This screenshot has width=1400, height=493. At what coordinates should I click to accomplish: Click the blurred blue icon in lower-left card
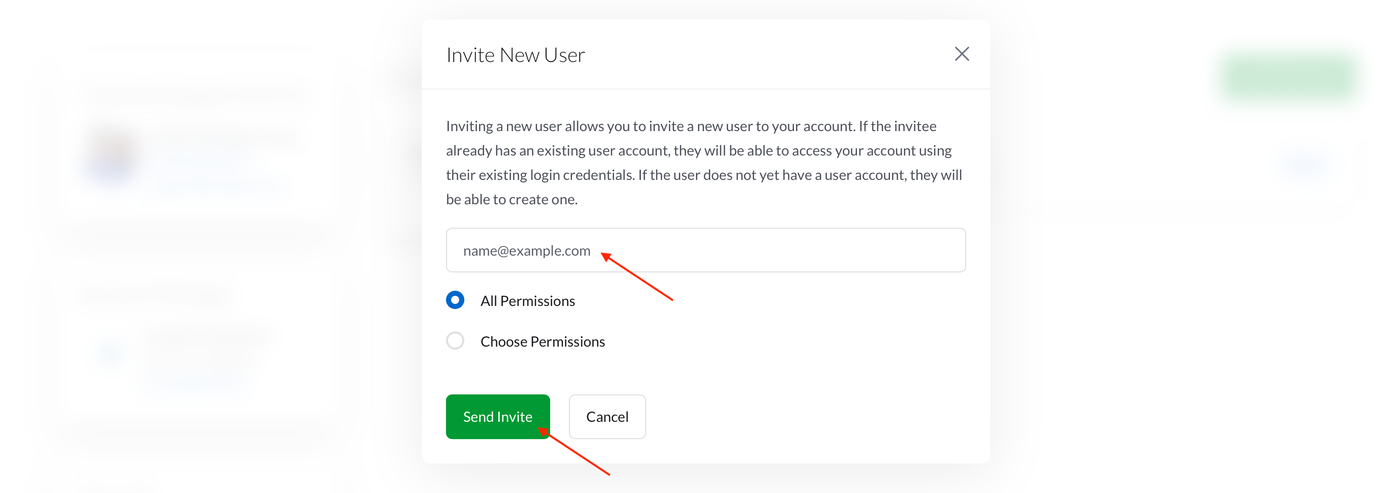(x=109, y=354)
